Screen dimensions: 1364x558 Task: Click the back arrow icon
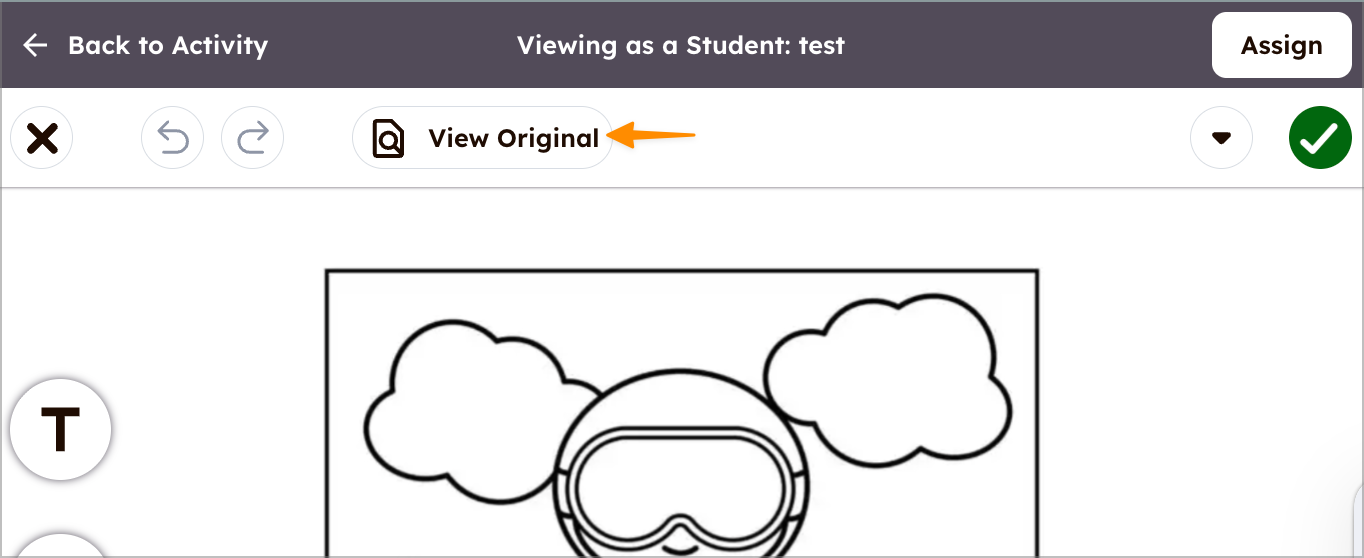pos(35,45)
